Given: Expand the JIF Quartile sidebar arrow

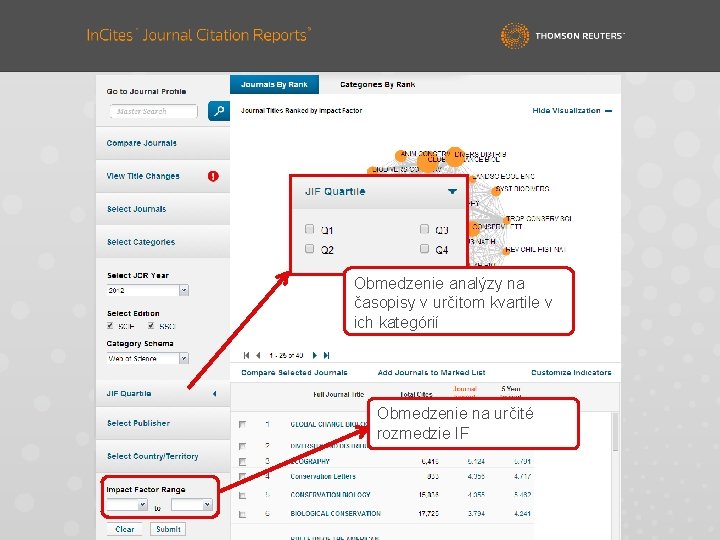Looking at the screenshot, I should pos(214,394).
